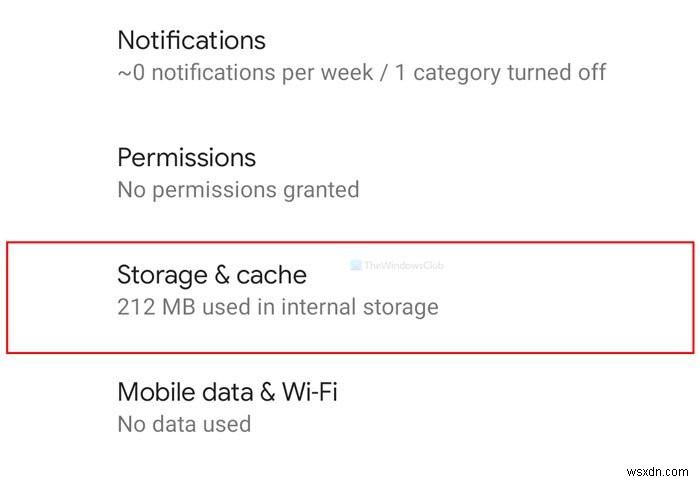Screen dimensions: 700x482
Task: Click TheWindowsClub watermark text
Action: (x=404, y=266)
